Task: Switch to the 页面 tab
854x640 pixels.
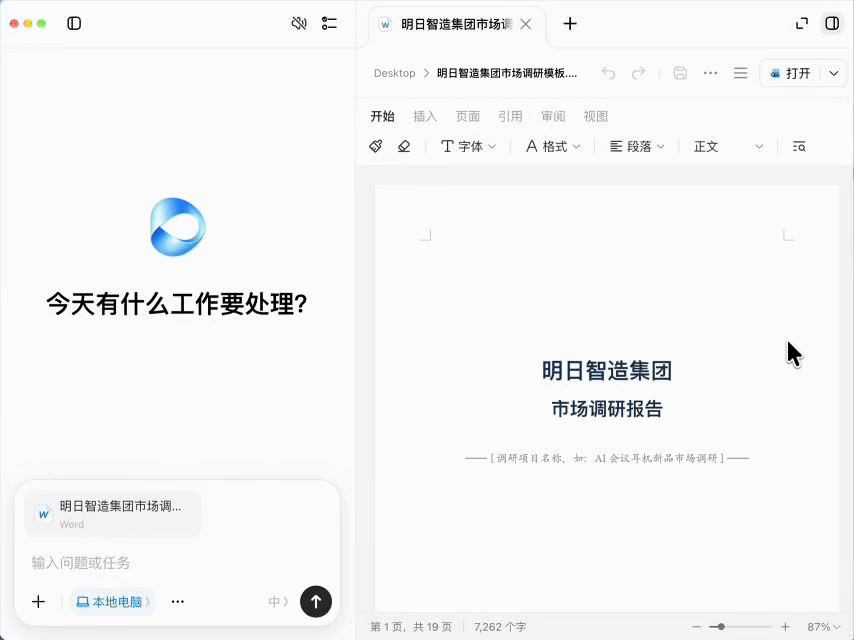Action: (x=467, y=116)
